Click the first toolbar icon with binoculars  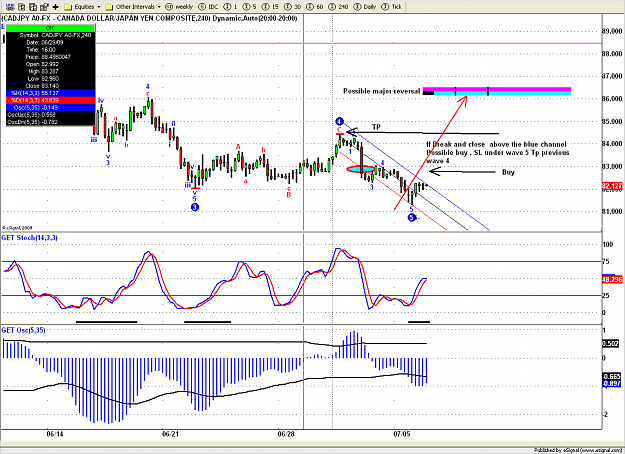[10, 7]
